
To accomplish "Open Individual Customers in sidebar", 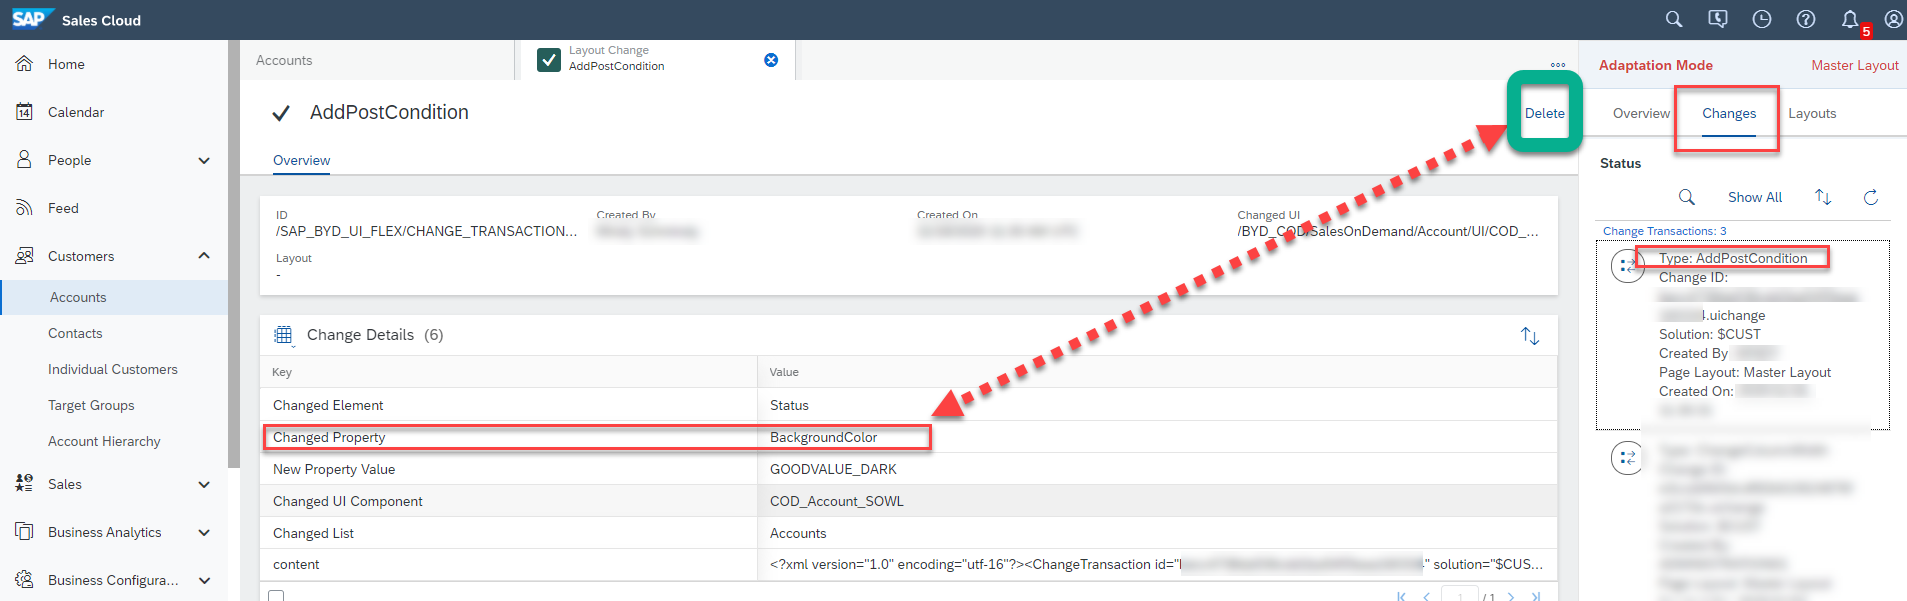I will pyautogui.click(x=113, y=369).
